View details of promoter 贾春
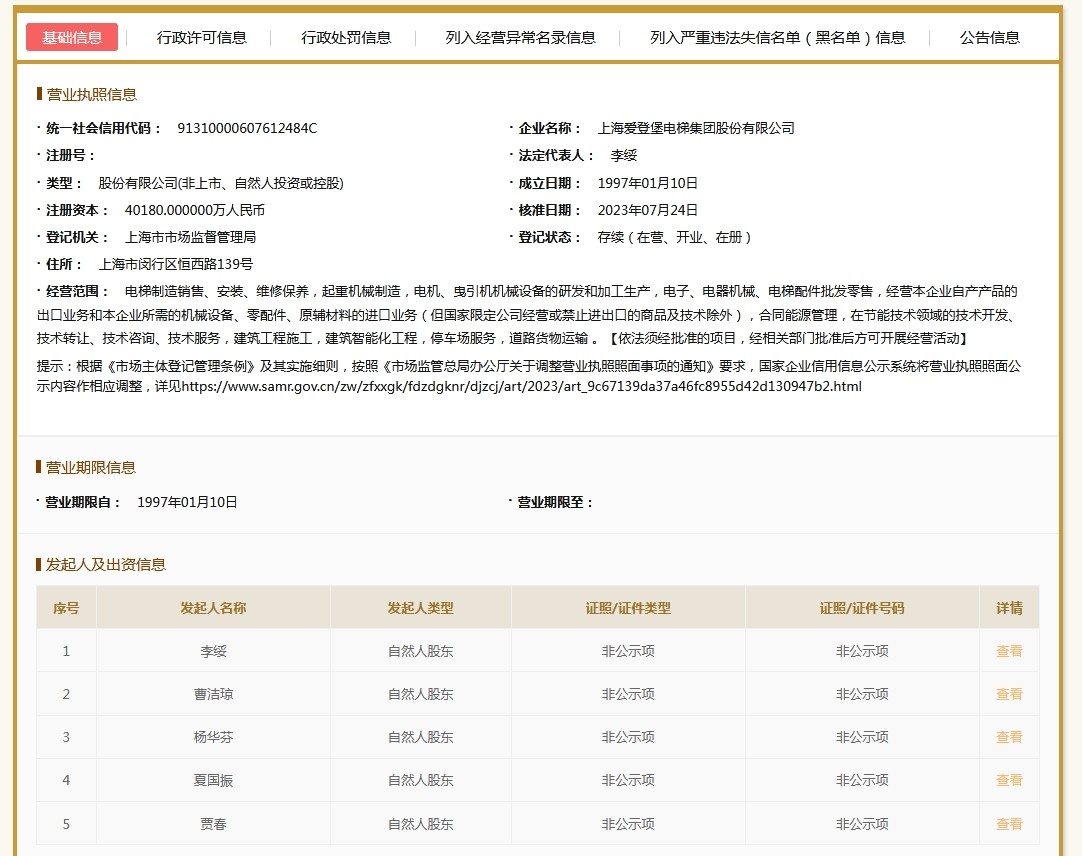Viewport: 1082px width, 856px height. (x=1008, y=824)
